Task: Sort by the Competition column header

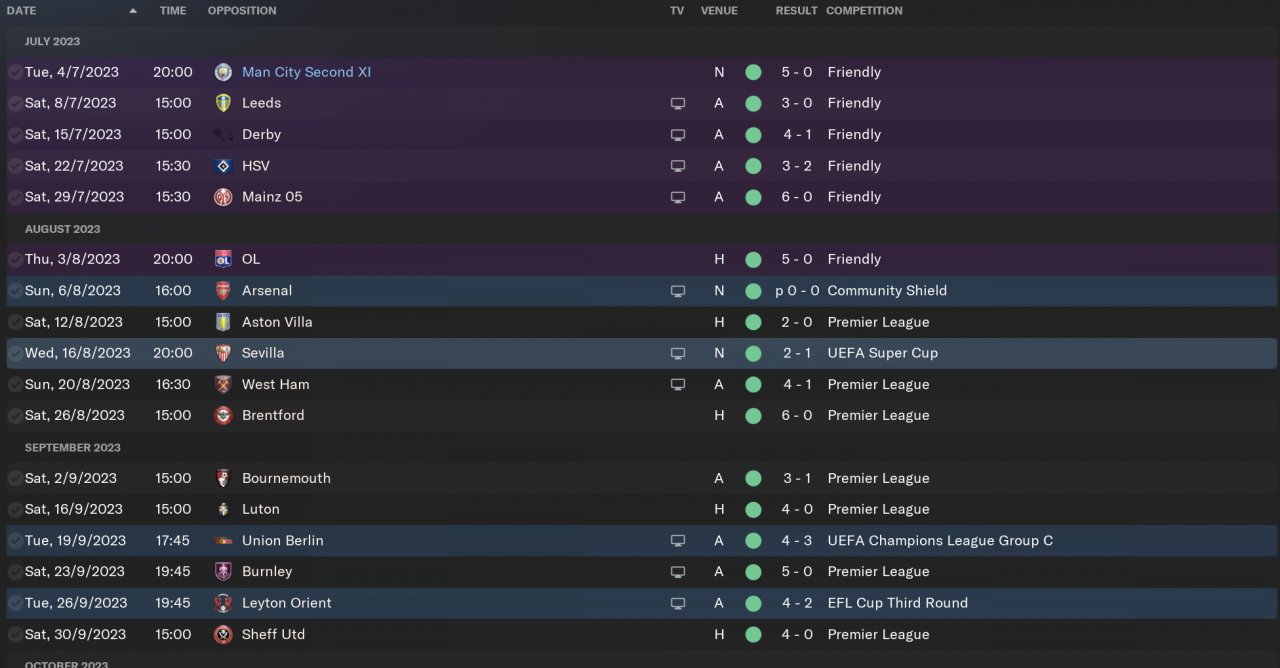Action: (864, 11)
